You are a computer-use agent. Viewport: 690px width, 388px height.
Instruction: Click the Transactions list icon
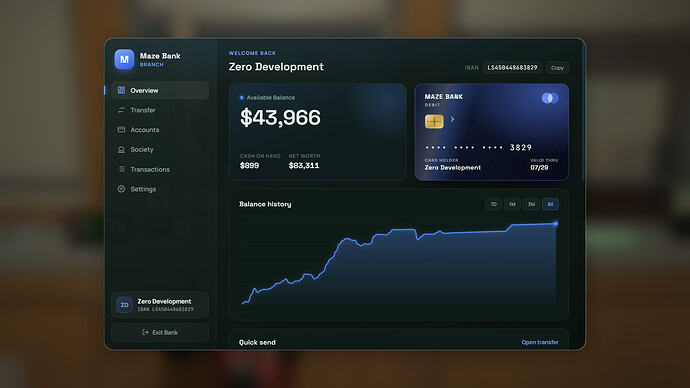[x=122, y=169]
